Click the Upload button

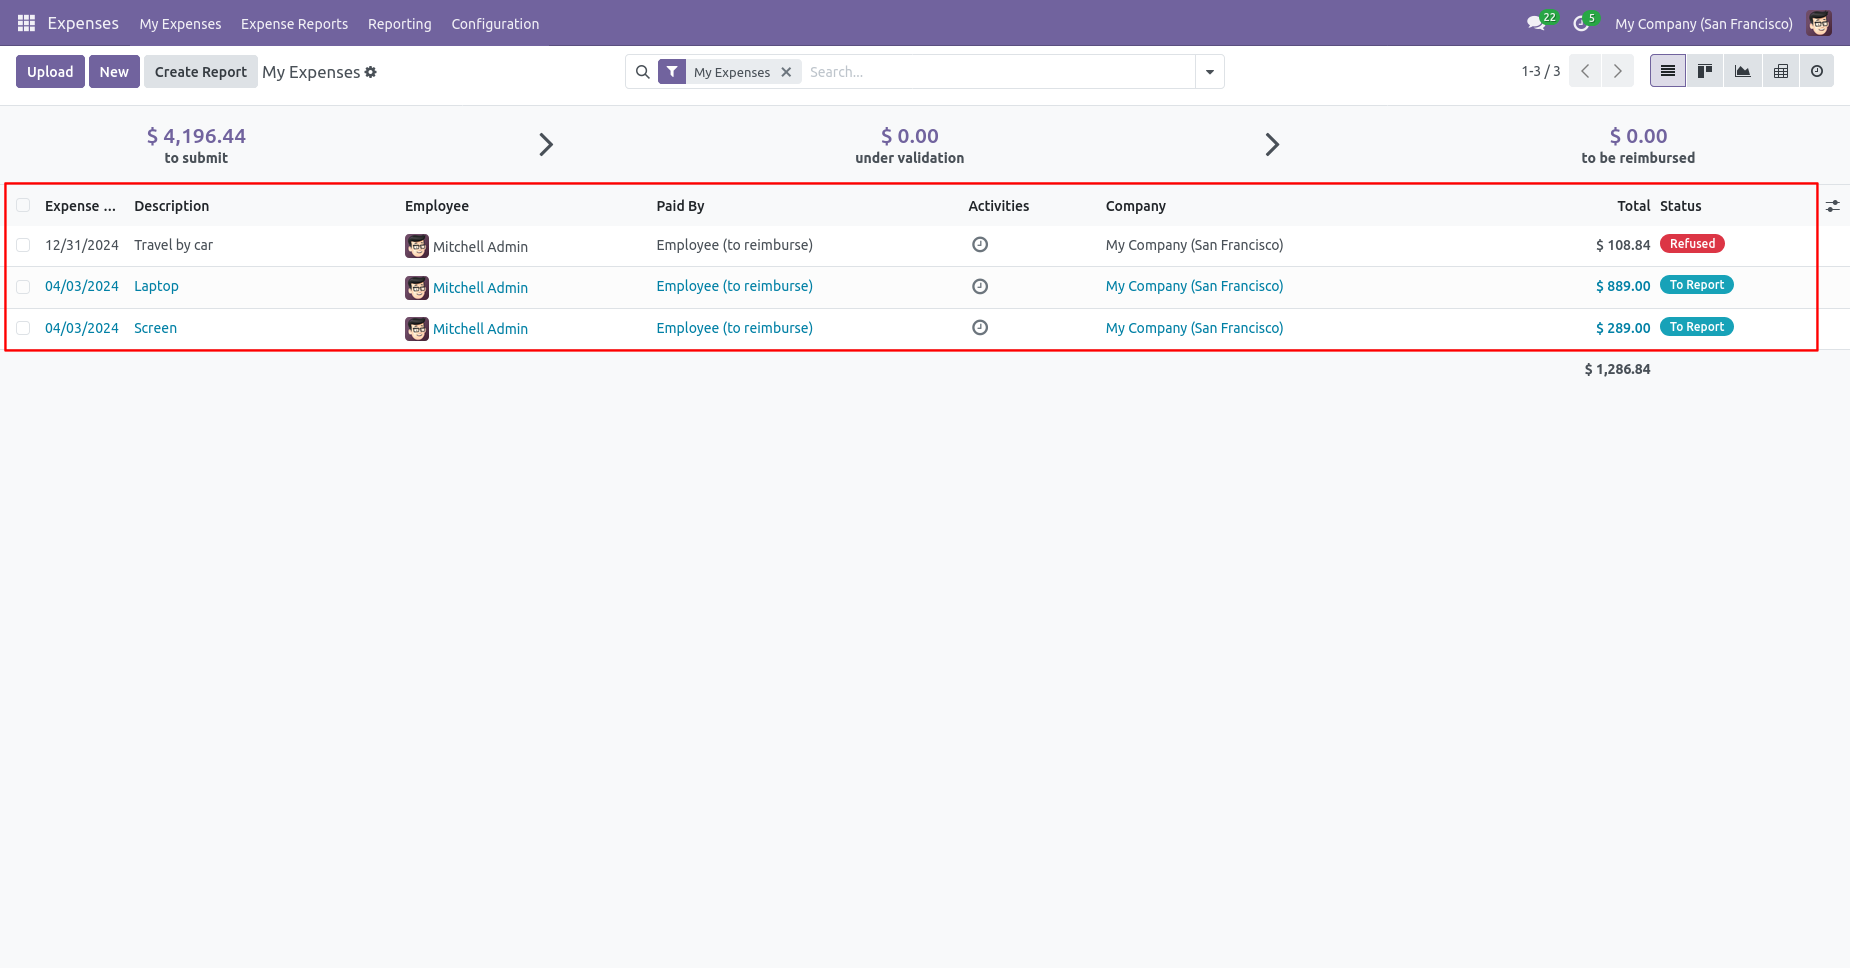click(x=50, y=72)
